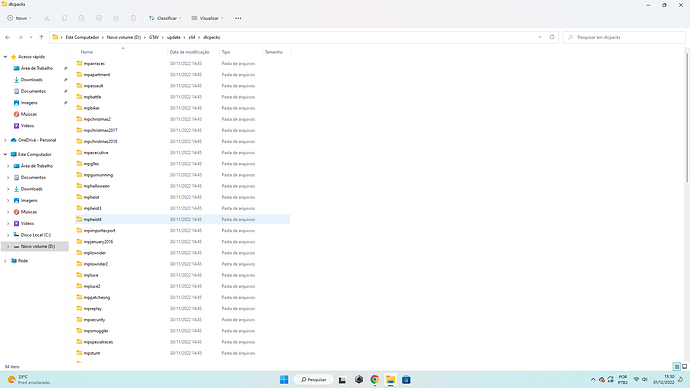Select the mpexecutive folder
Image resolution: width=690 pixels, height=388 pixels.
point(95,153)
